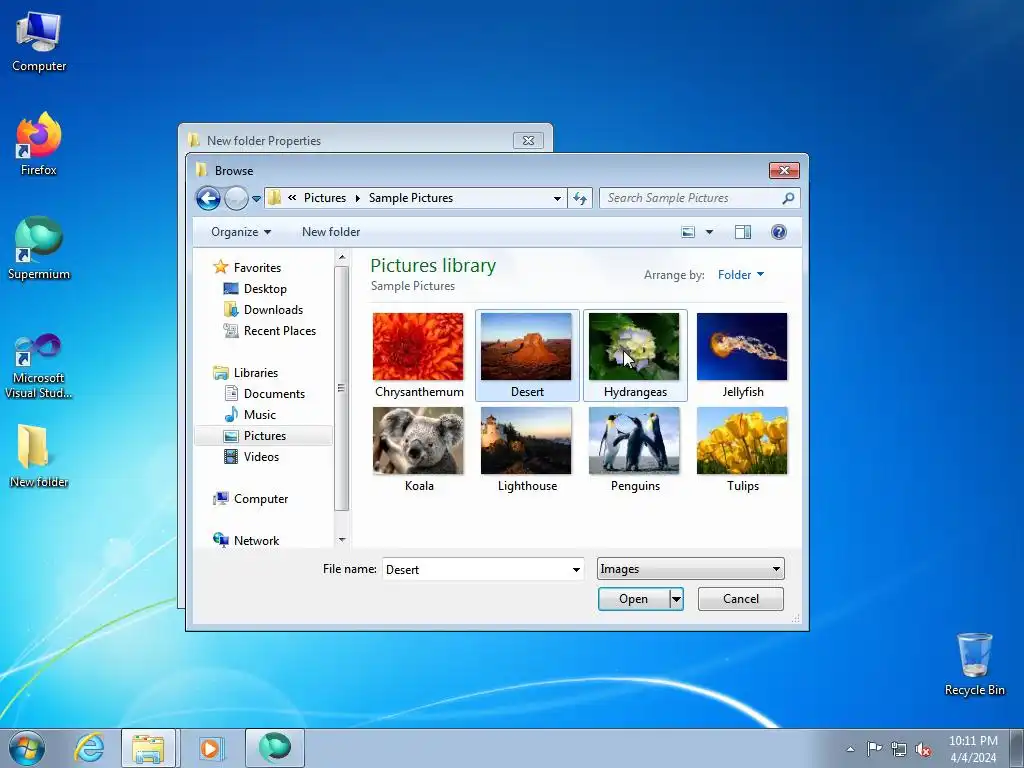Select the Koala picture

419,449
